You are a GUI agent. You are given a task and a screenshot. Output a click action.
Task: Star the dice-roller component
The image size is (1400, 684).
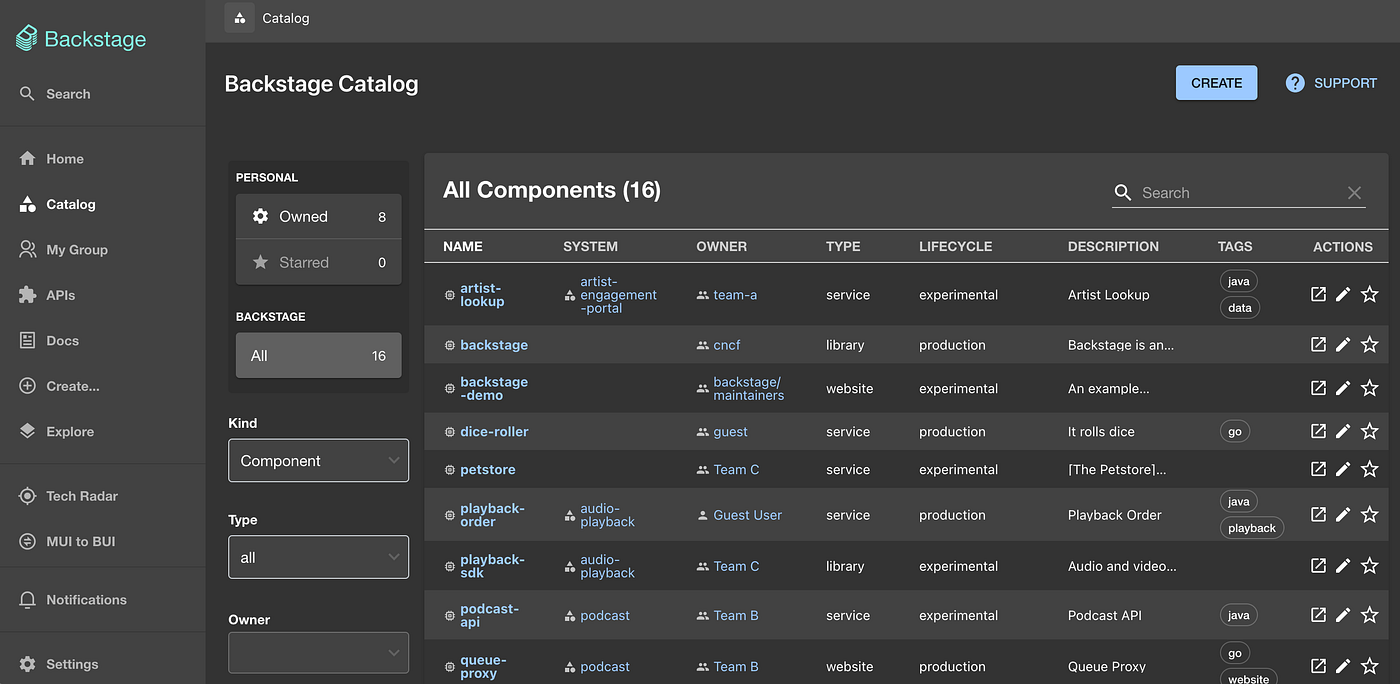pyautogui.click(x=1370, y=431)
